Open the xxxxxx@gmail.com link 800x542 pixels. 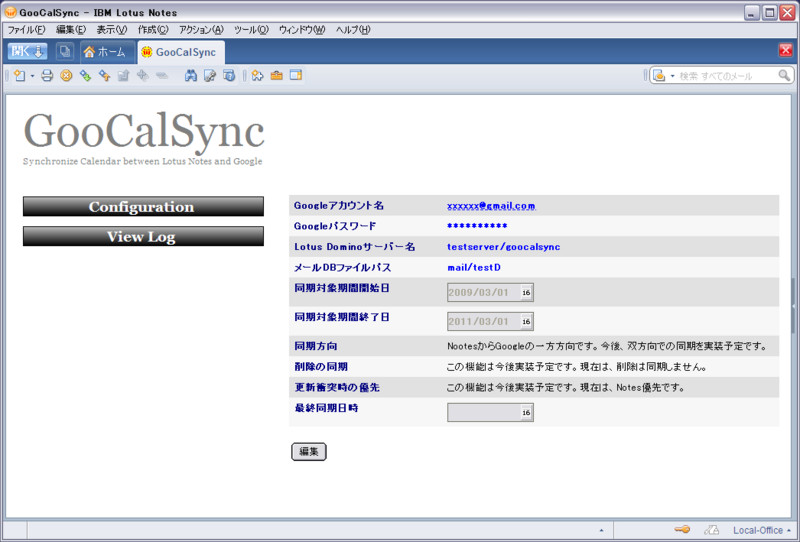click(491, 206)
